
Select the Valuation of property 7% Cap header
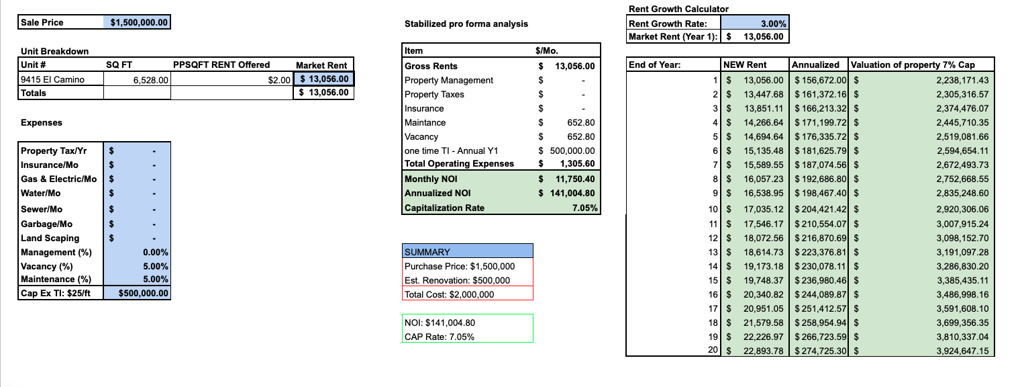[921, 65]
